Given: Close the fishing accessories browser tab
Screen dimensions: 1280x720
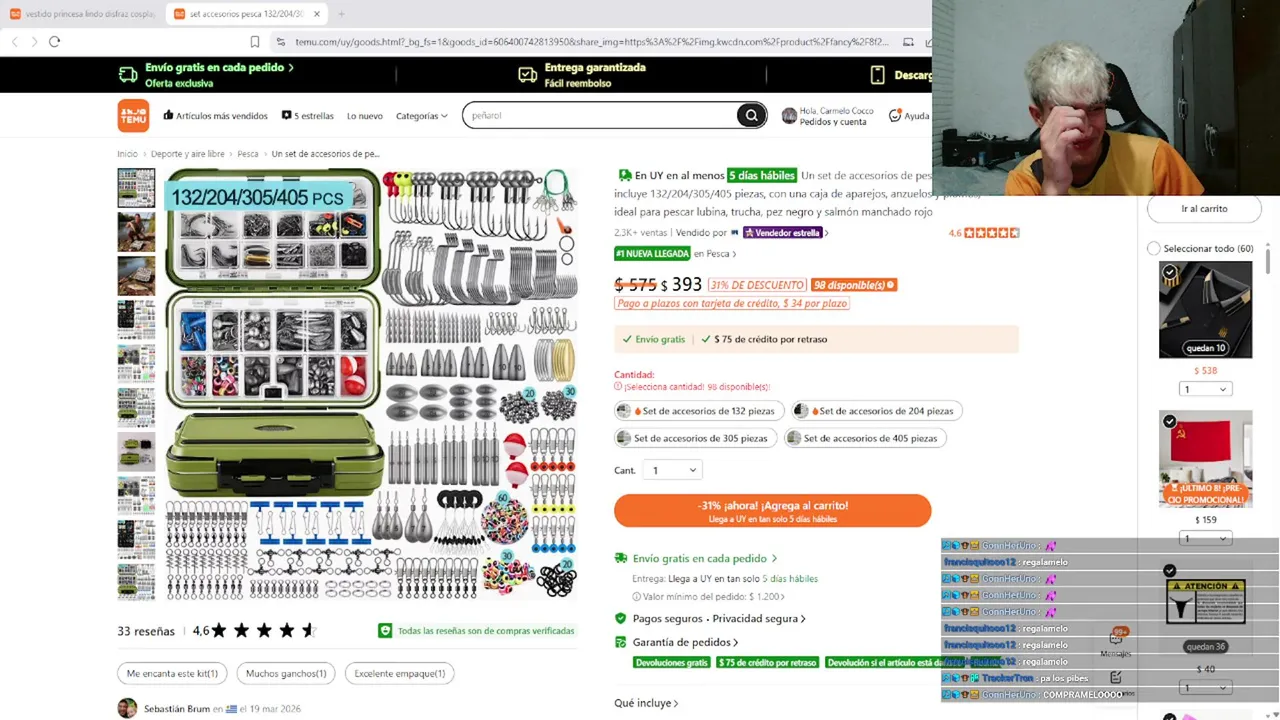Looking at the screenshot, I should [x=317, y=14].
